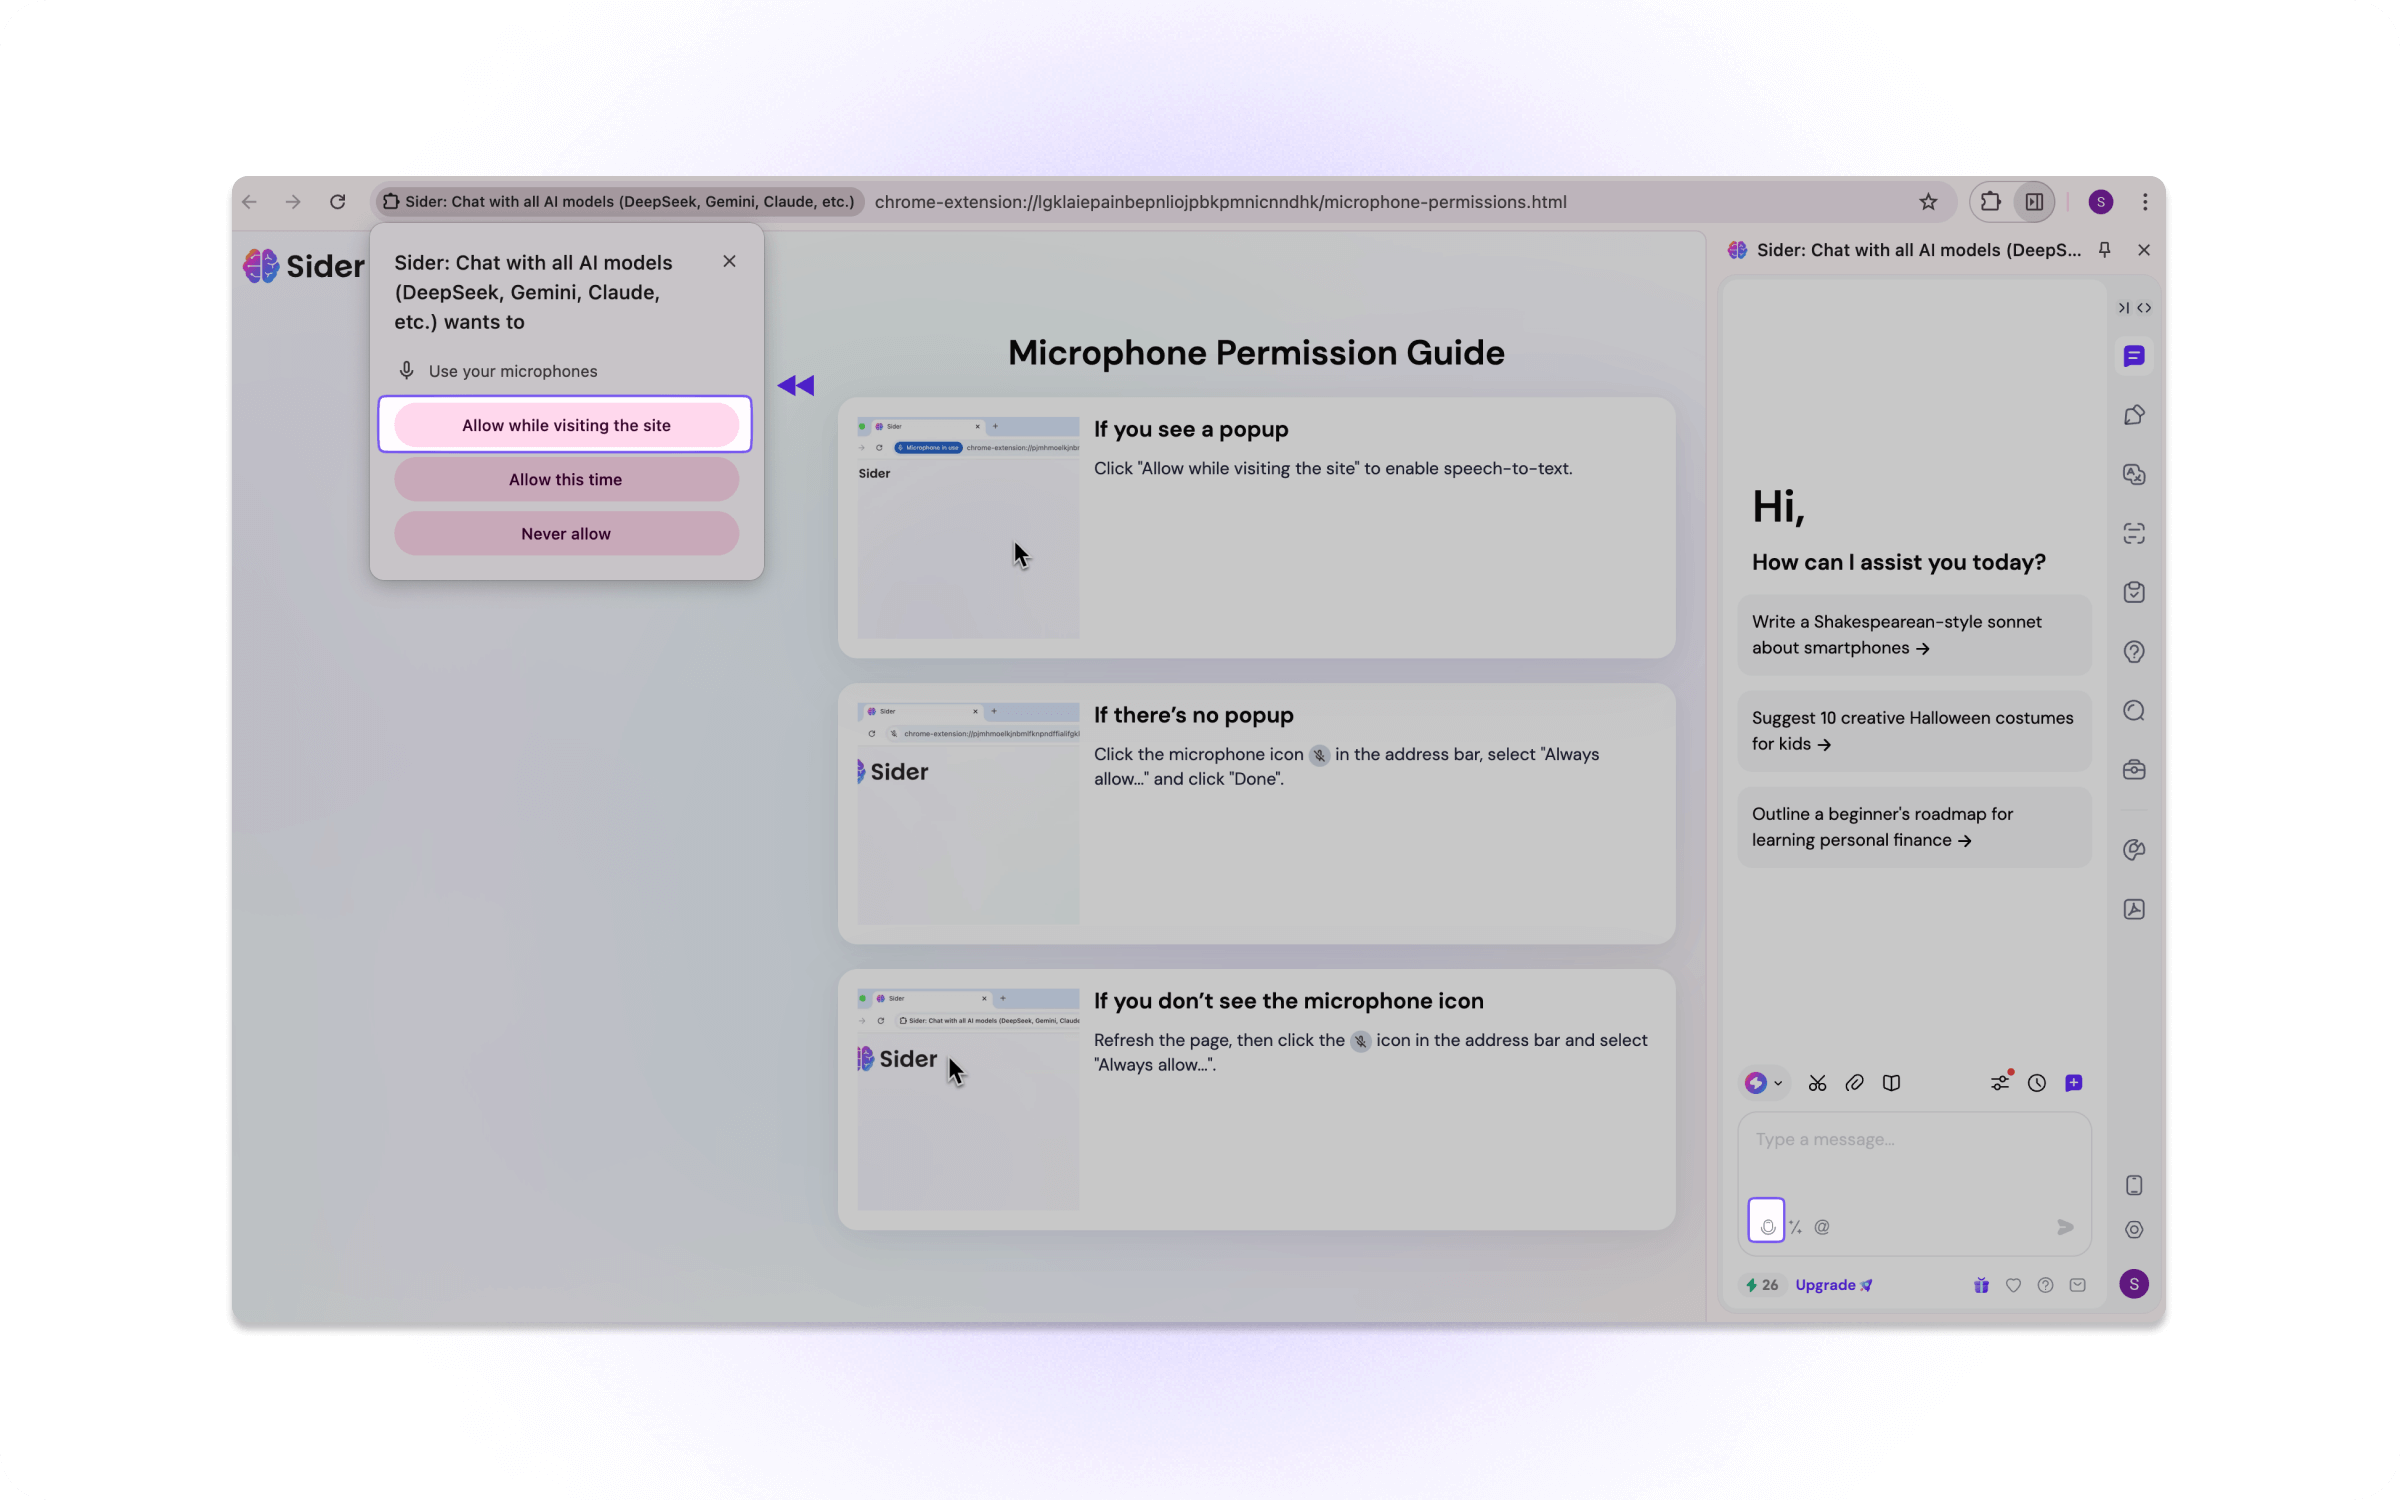The image size is (2400, 1500).
Task: Open the Write pen tool in sidebar
Action: (2134, 415)
